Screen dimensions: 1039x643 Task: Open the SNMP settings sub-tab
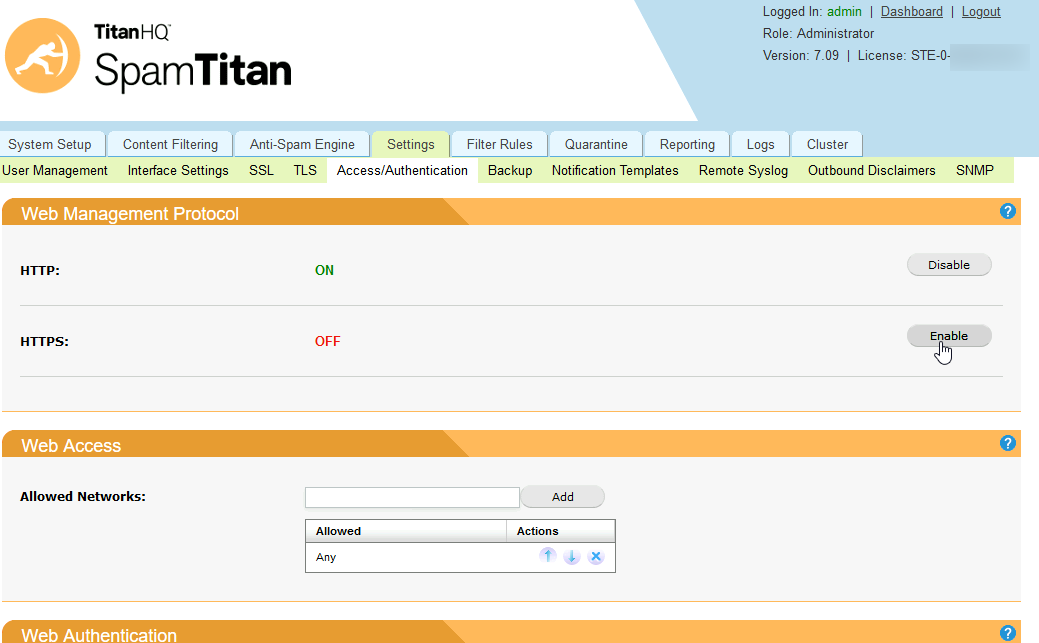coord(974,170)
